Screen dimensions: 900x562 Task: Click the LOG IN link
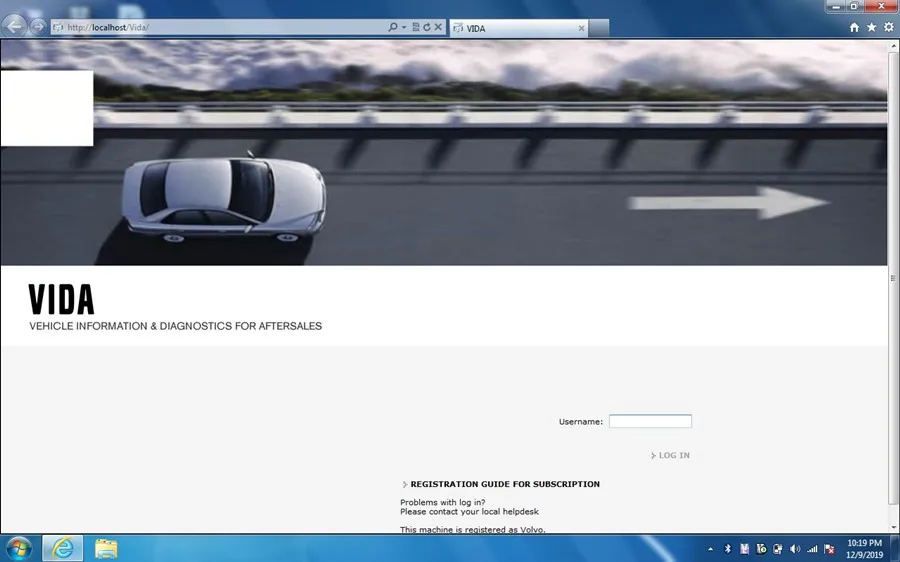[x=674, y=455]
